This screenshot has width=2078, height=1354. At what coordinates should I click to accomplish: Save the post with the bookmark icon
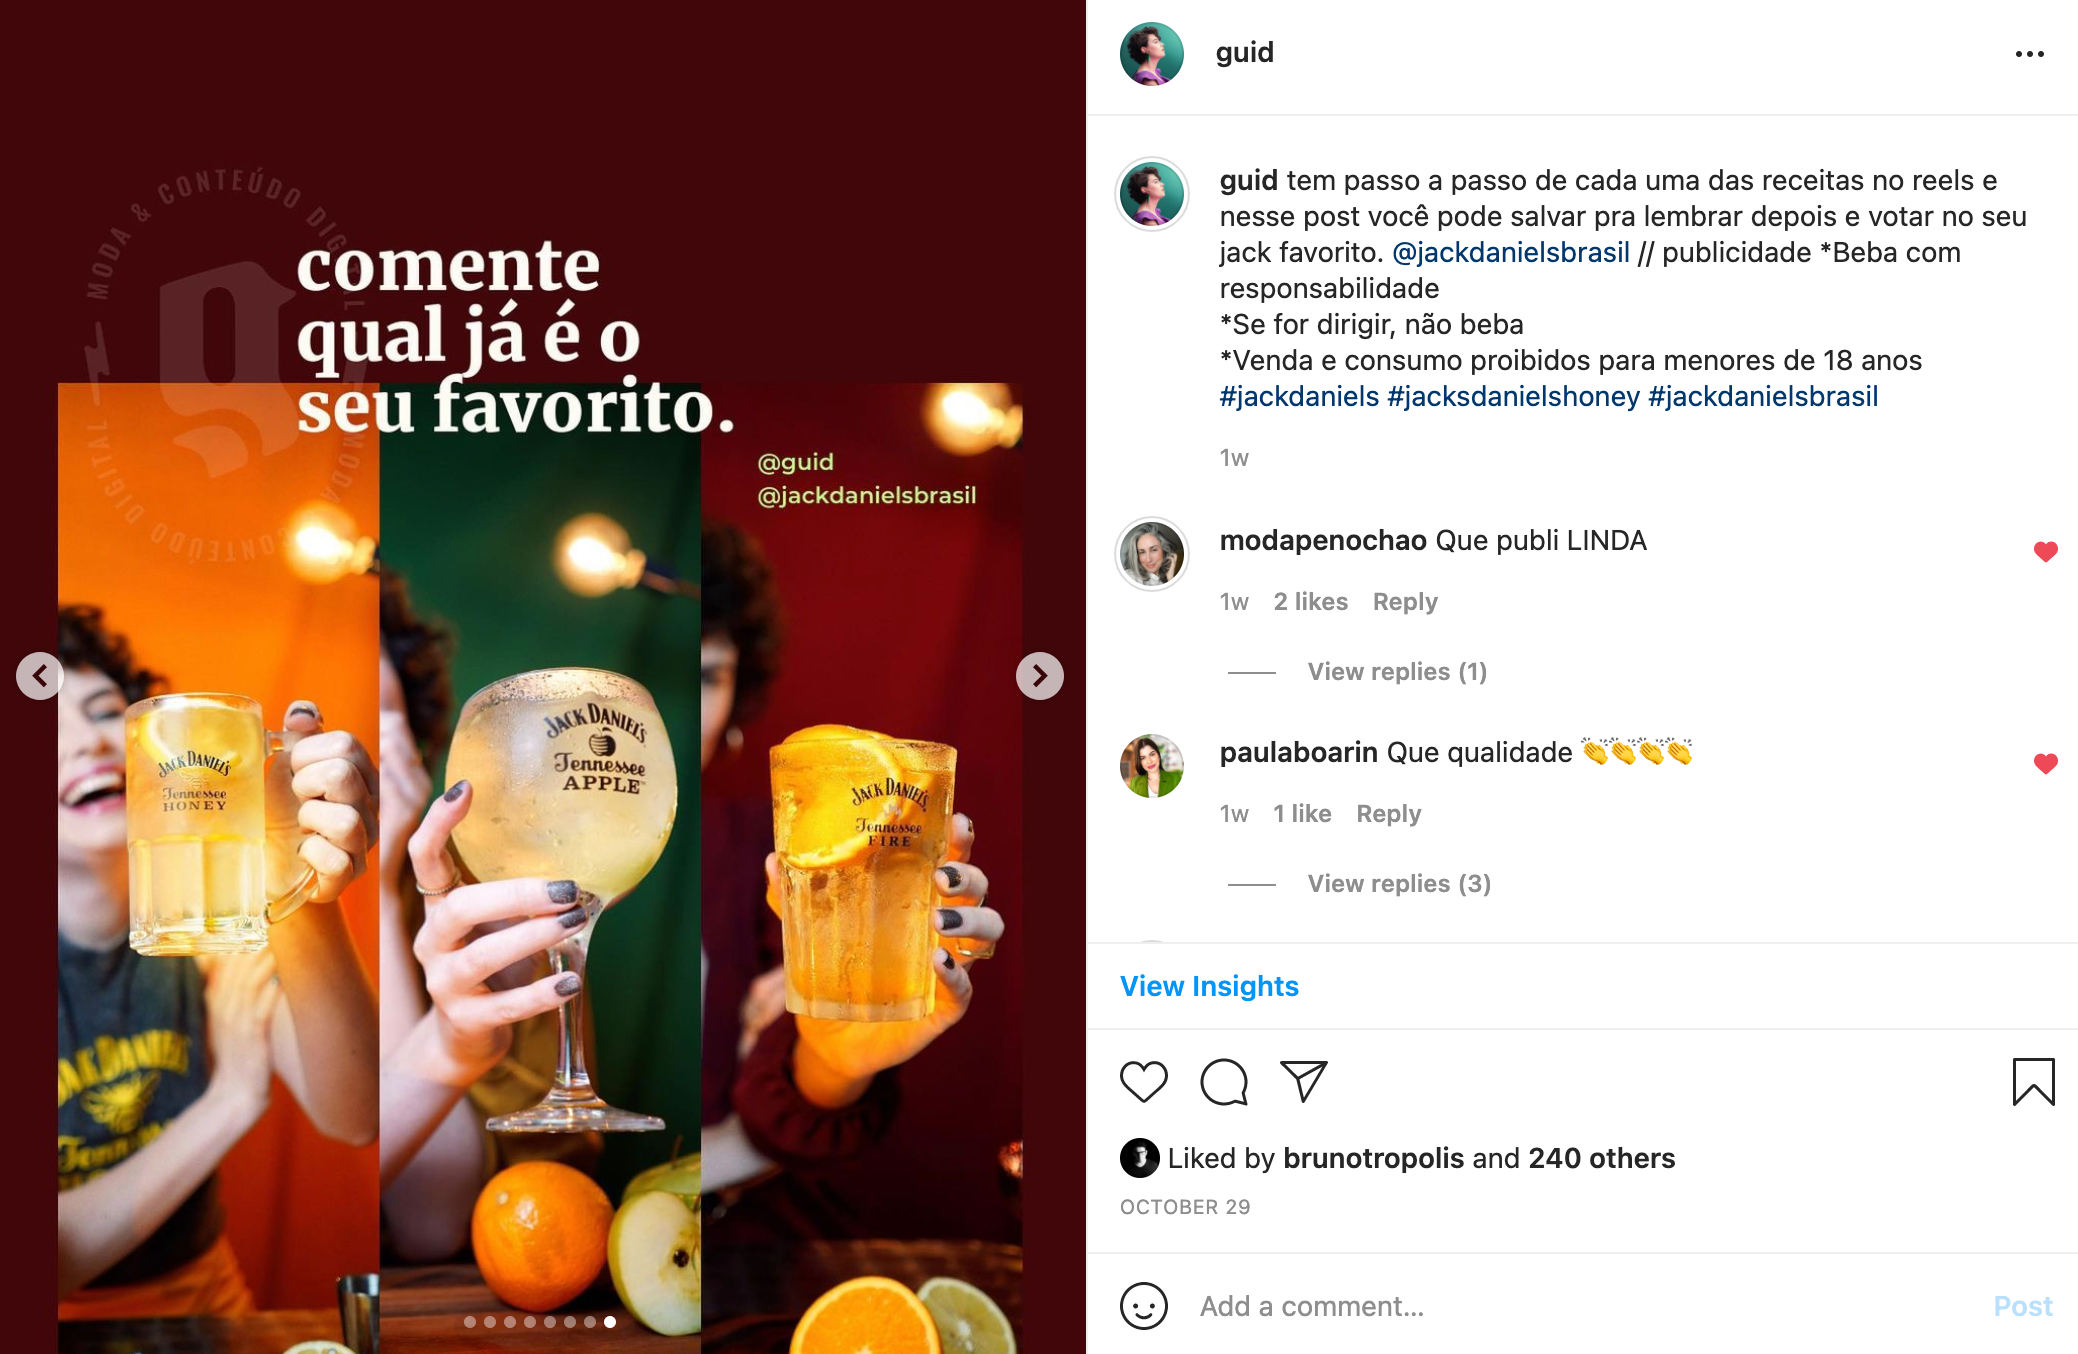pos(2033,1082)
